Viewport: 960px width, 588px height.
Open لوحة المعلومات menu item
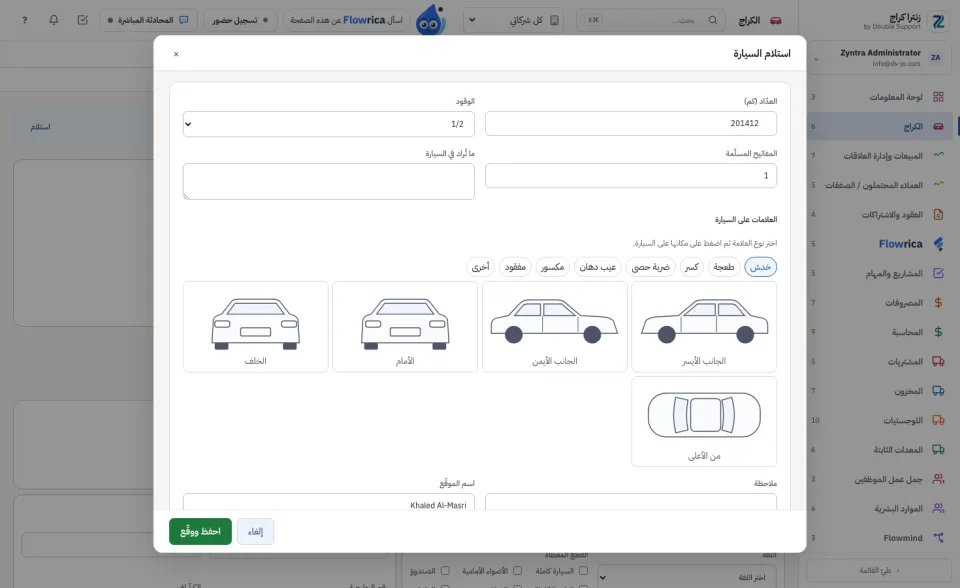[896, 97]
